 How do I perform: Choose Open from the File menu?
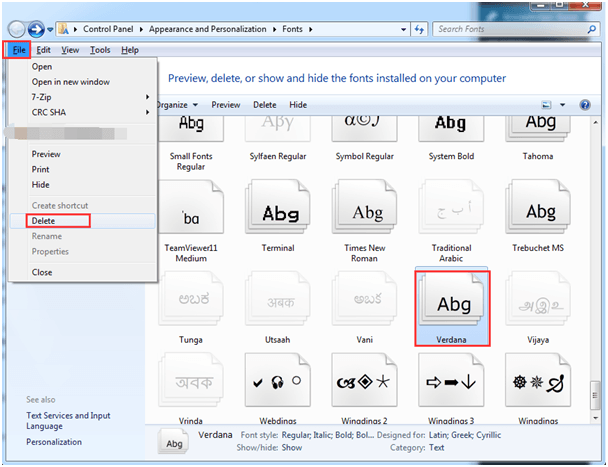point(83,67)
